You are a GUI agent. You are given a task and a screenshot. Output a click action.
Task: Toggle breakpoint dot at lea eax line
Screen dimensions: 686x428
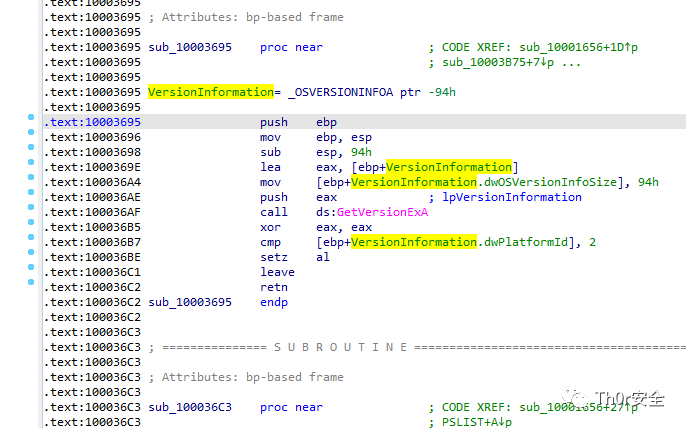31,162
